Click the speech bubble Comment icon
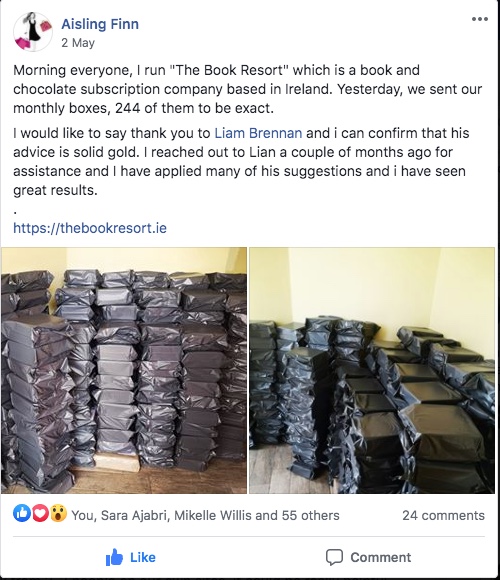Image resolution: width=500 pixels, height=580 pixels. tap(334, 557)
